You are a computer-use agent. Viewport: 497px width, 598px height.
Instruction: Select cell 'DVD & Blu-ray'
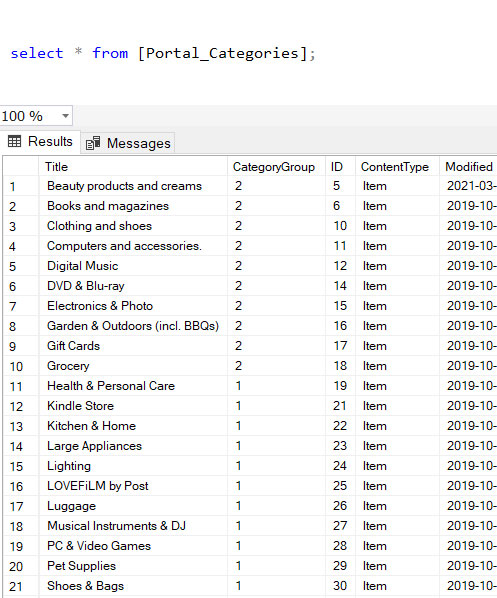(x=133, y=286)
